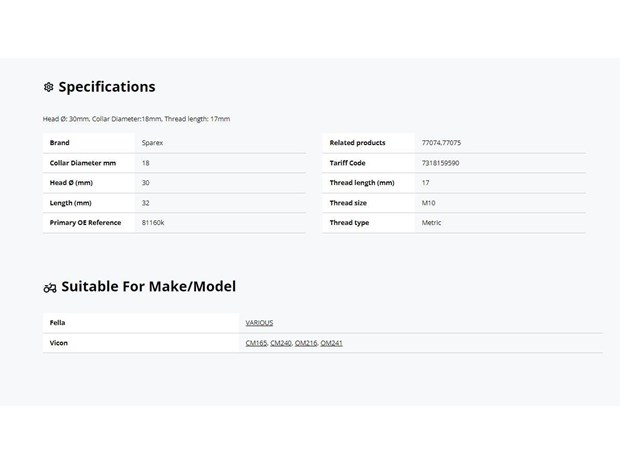This screenshot has width=620, height=465.
Task: Click the Head Ø (mm) row label
Action: [x=71, y=183]
